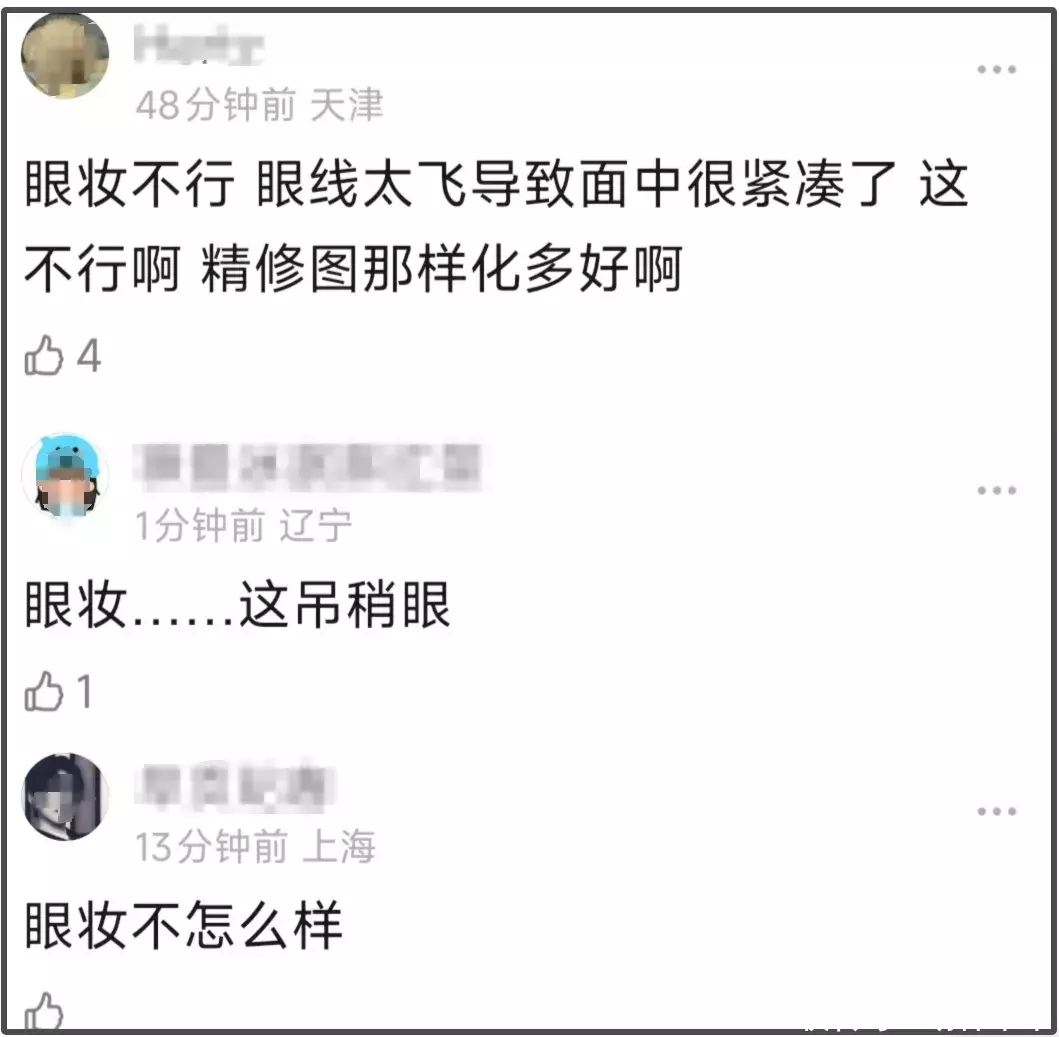View the blue-hat avatar's profile
Viewport: 1059px width, 1037px height.
coord(65,476)
